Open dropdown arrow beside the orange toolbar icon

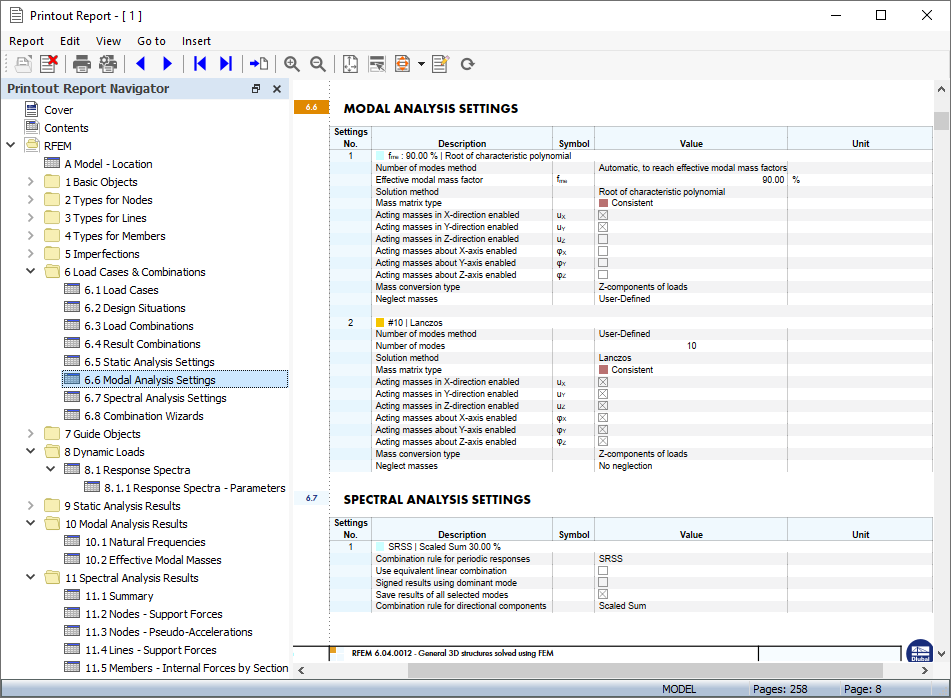click(421, 64)
